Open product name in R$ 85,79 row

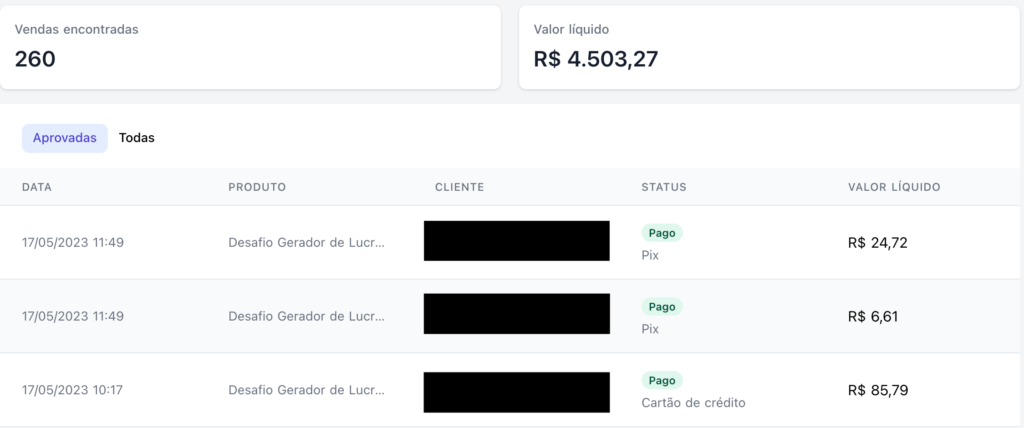click(x=307, y=391)
